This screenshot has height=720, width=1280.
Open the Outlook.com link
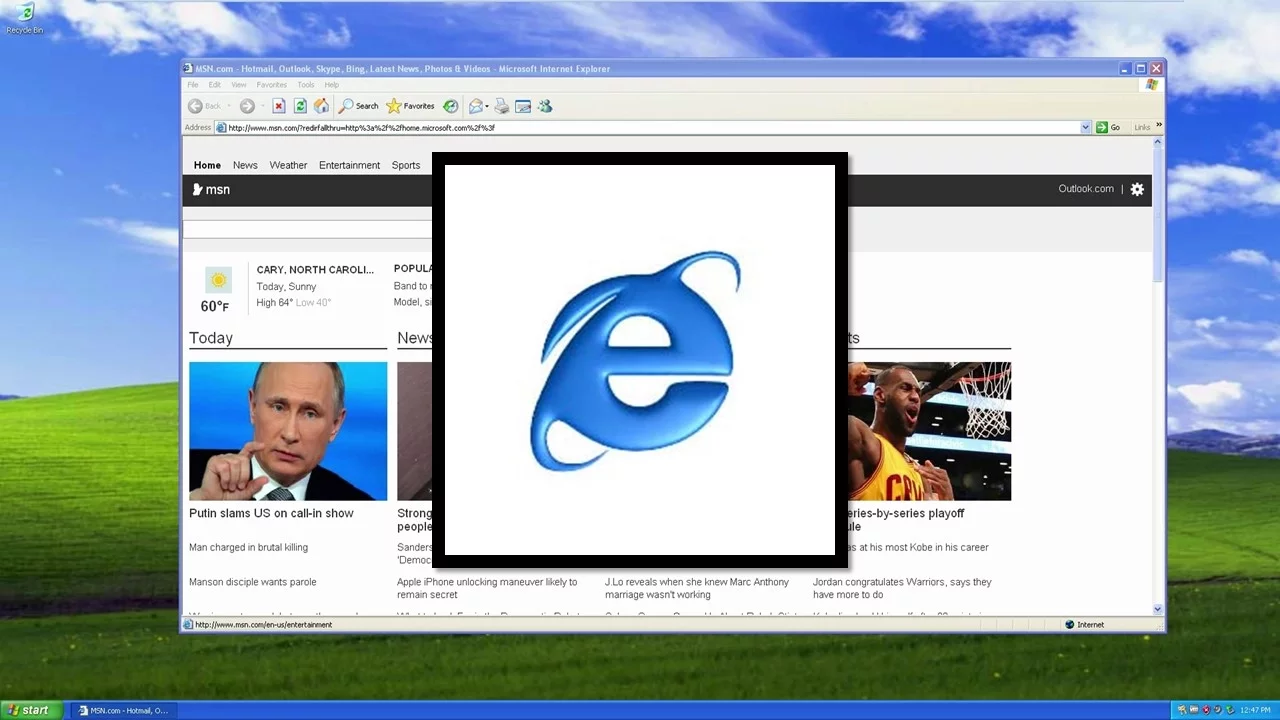pyautogui.click(x=1086, y=188)
